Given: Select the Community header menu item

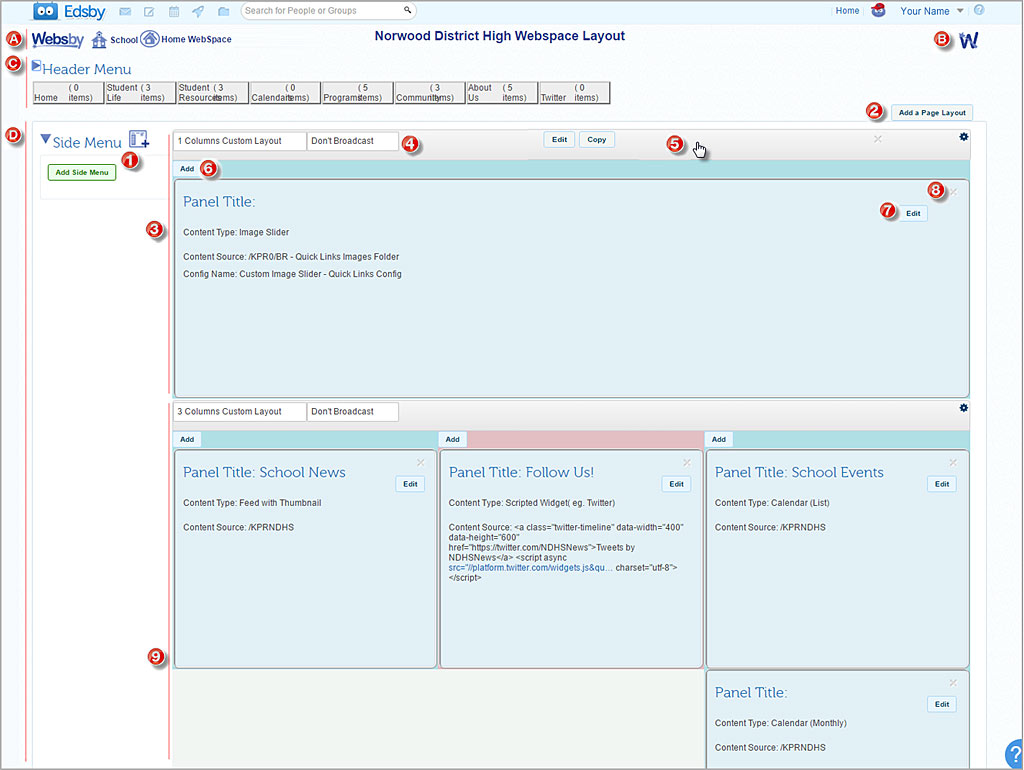Looking at the screenshot, I should [x=430, y=93].
